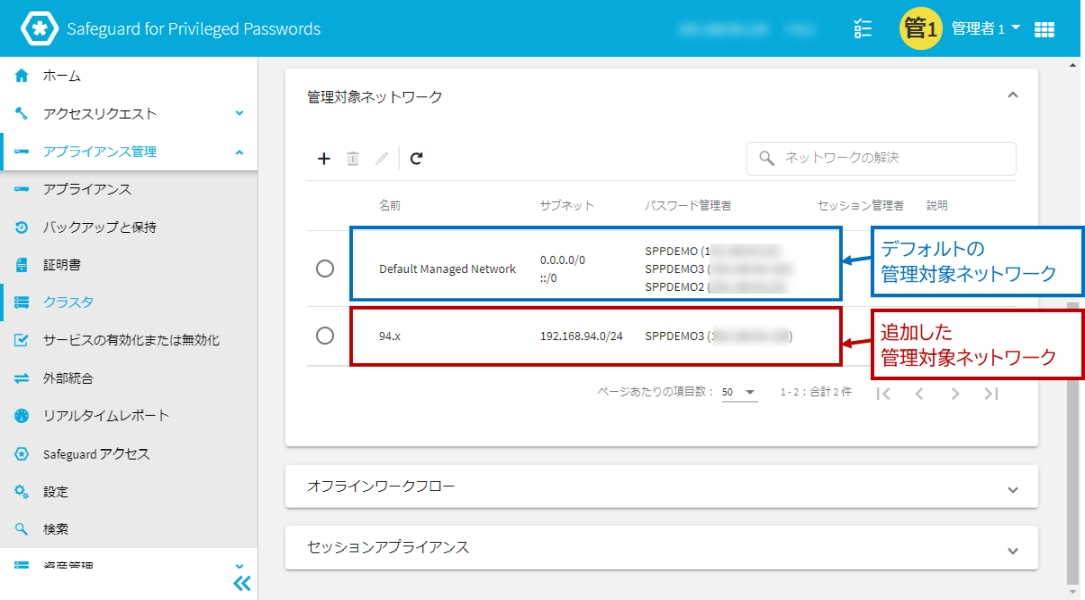Go to the first page of results
Viewport: 1085px width, 600px height.
[x=883, y=393]
